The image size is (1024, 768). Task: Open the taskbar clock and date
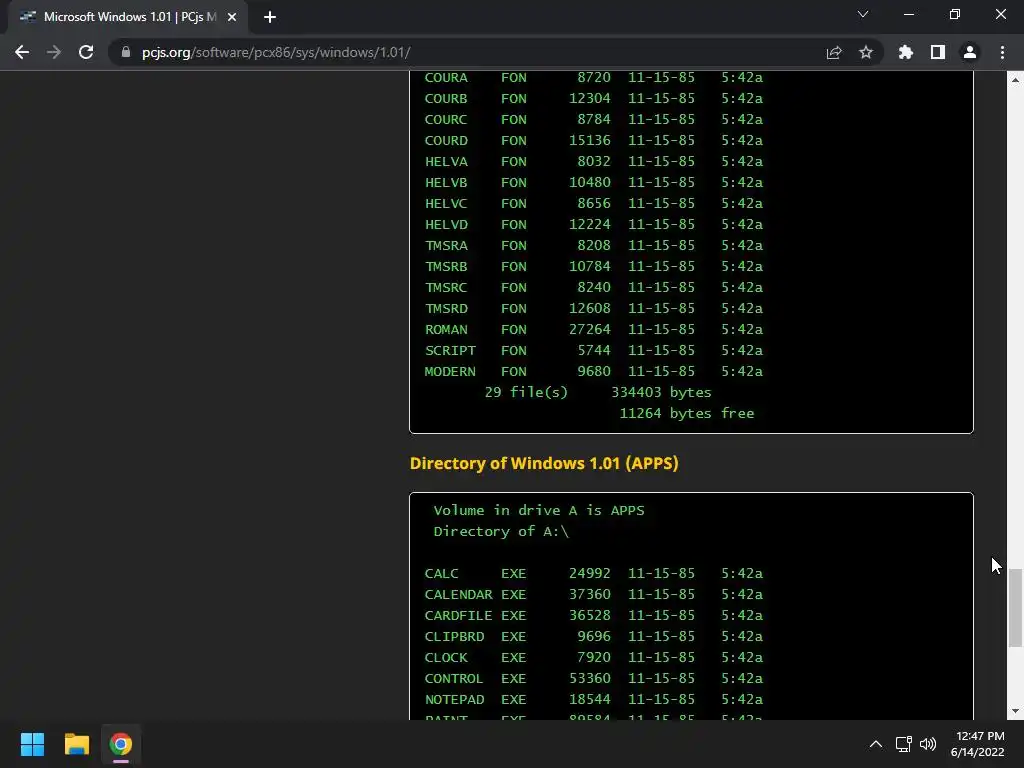pos(977,744)
